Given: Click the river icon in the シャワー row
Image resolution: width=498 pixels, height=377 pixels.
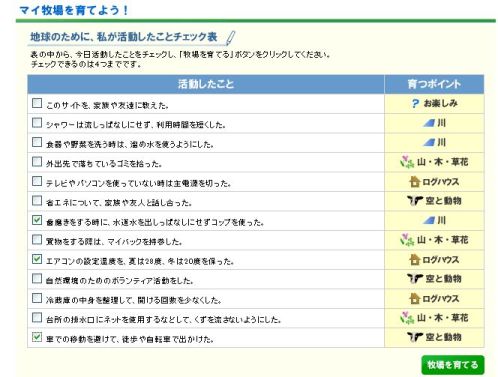Looking at the screenshot, I should 429,123.
